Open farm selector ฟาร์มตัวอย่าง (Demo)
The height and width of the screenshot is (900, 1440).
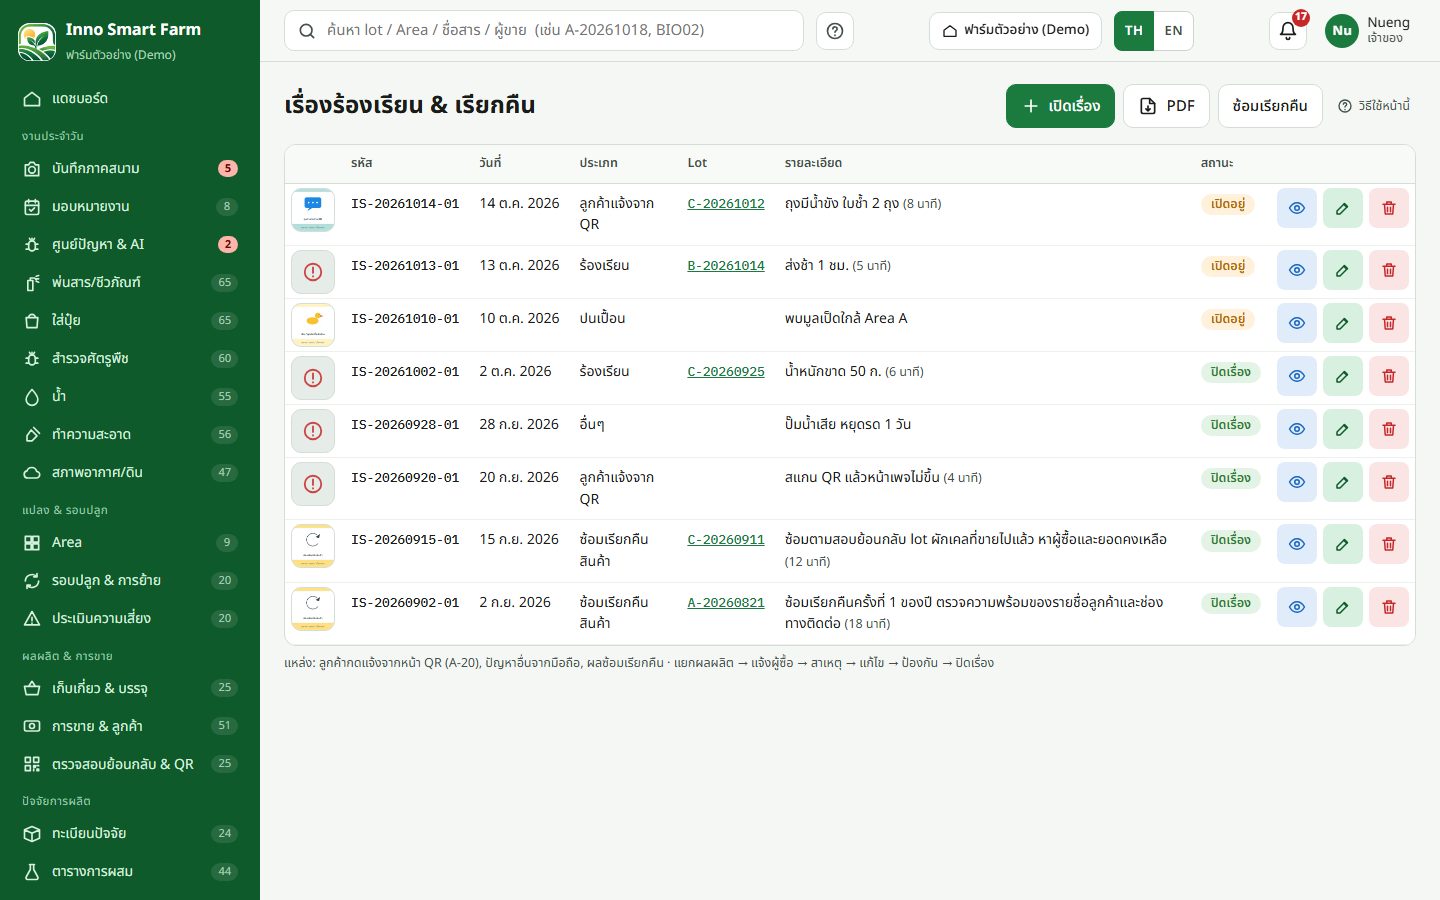point(1015,31)
